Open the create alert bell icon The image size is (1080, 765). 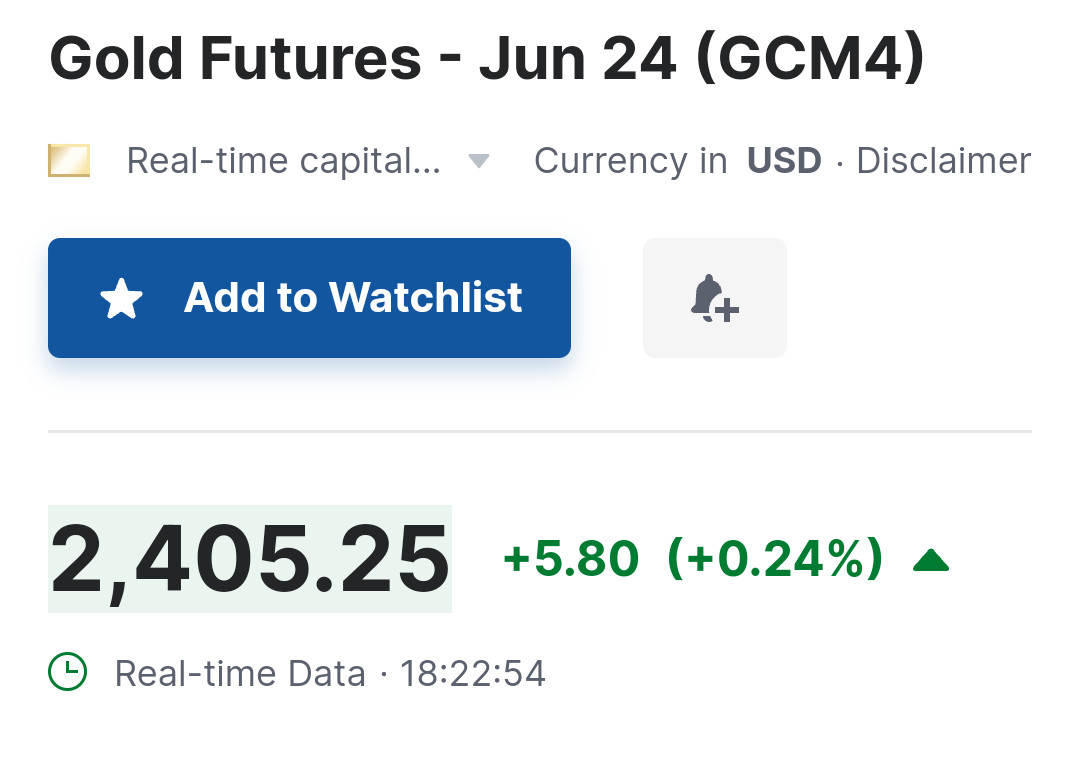point(714,298)
